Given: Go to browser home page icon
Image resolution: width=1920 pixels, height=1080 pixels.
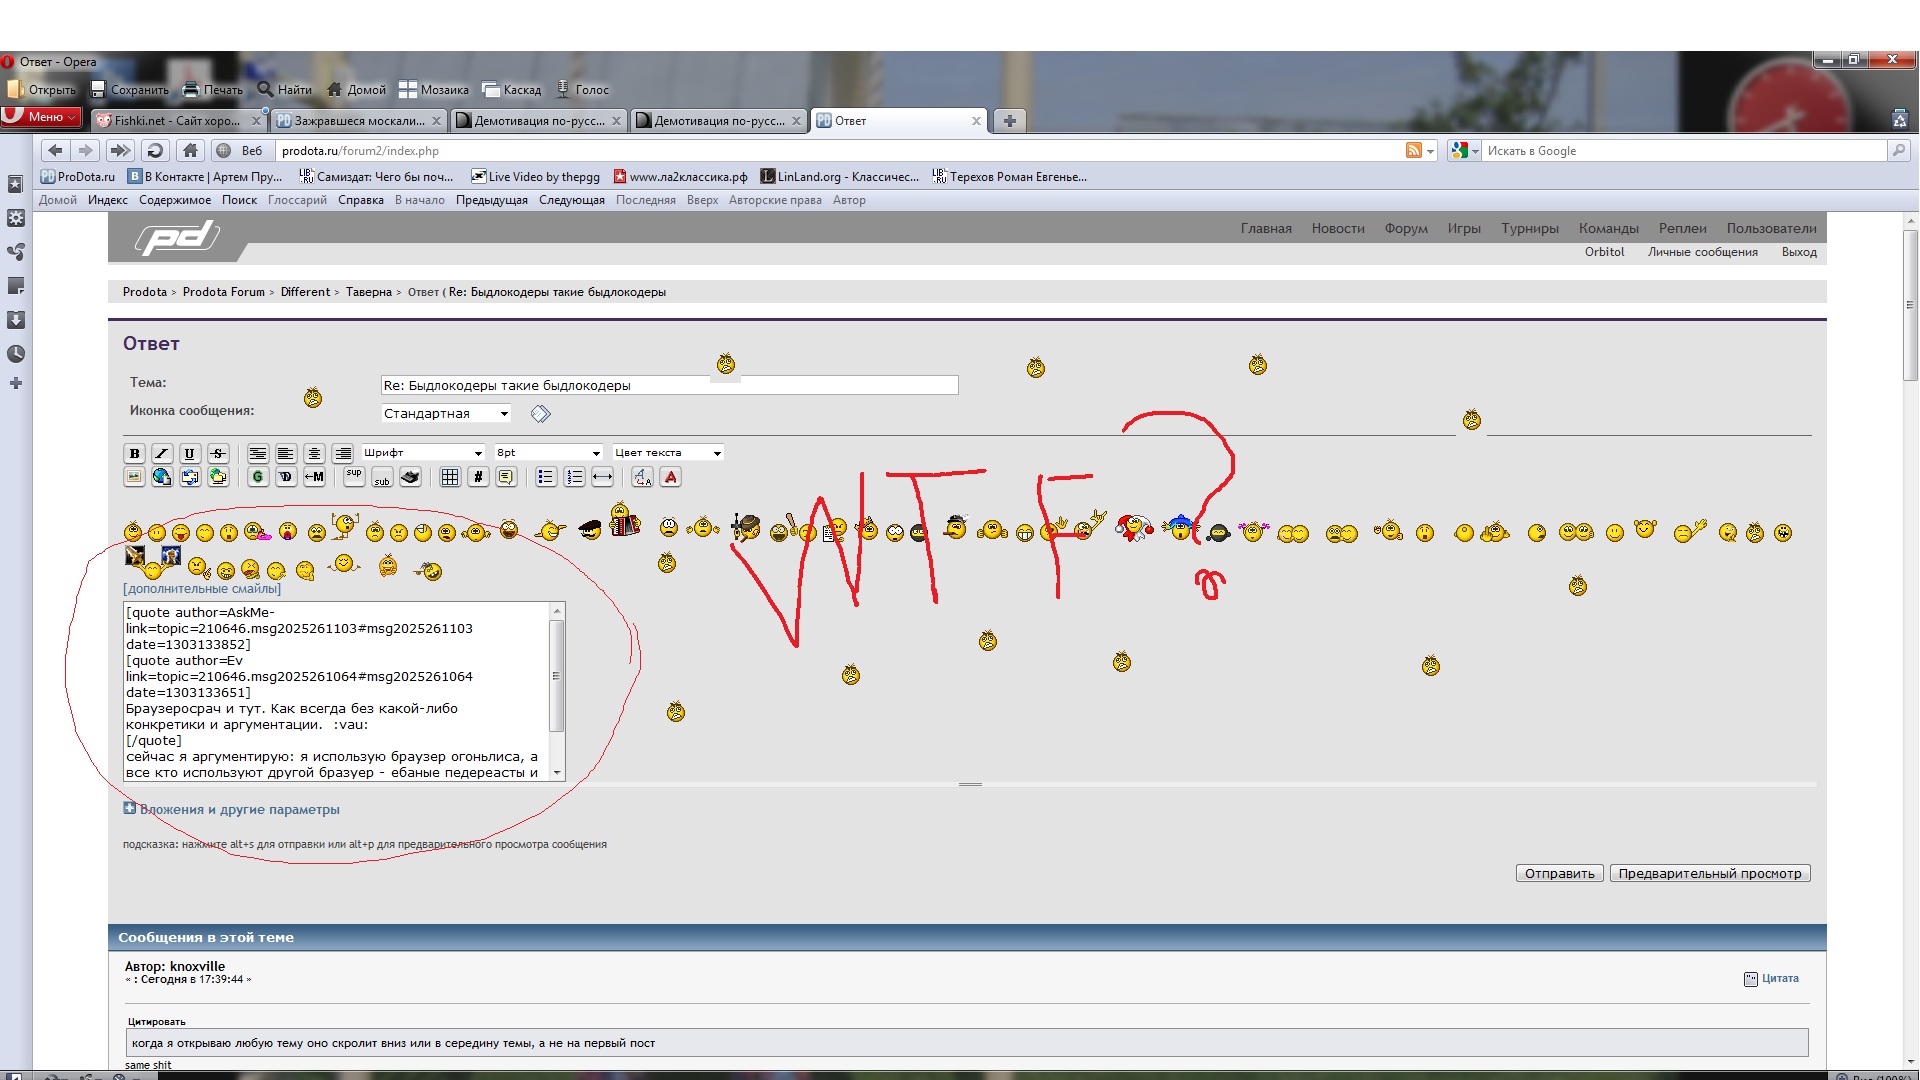Looking at the screenshot, I should [x=190, y=151].
